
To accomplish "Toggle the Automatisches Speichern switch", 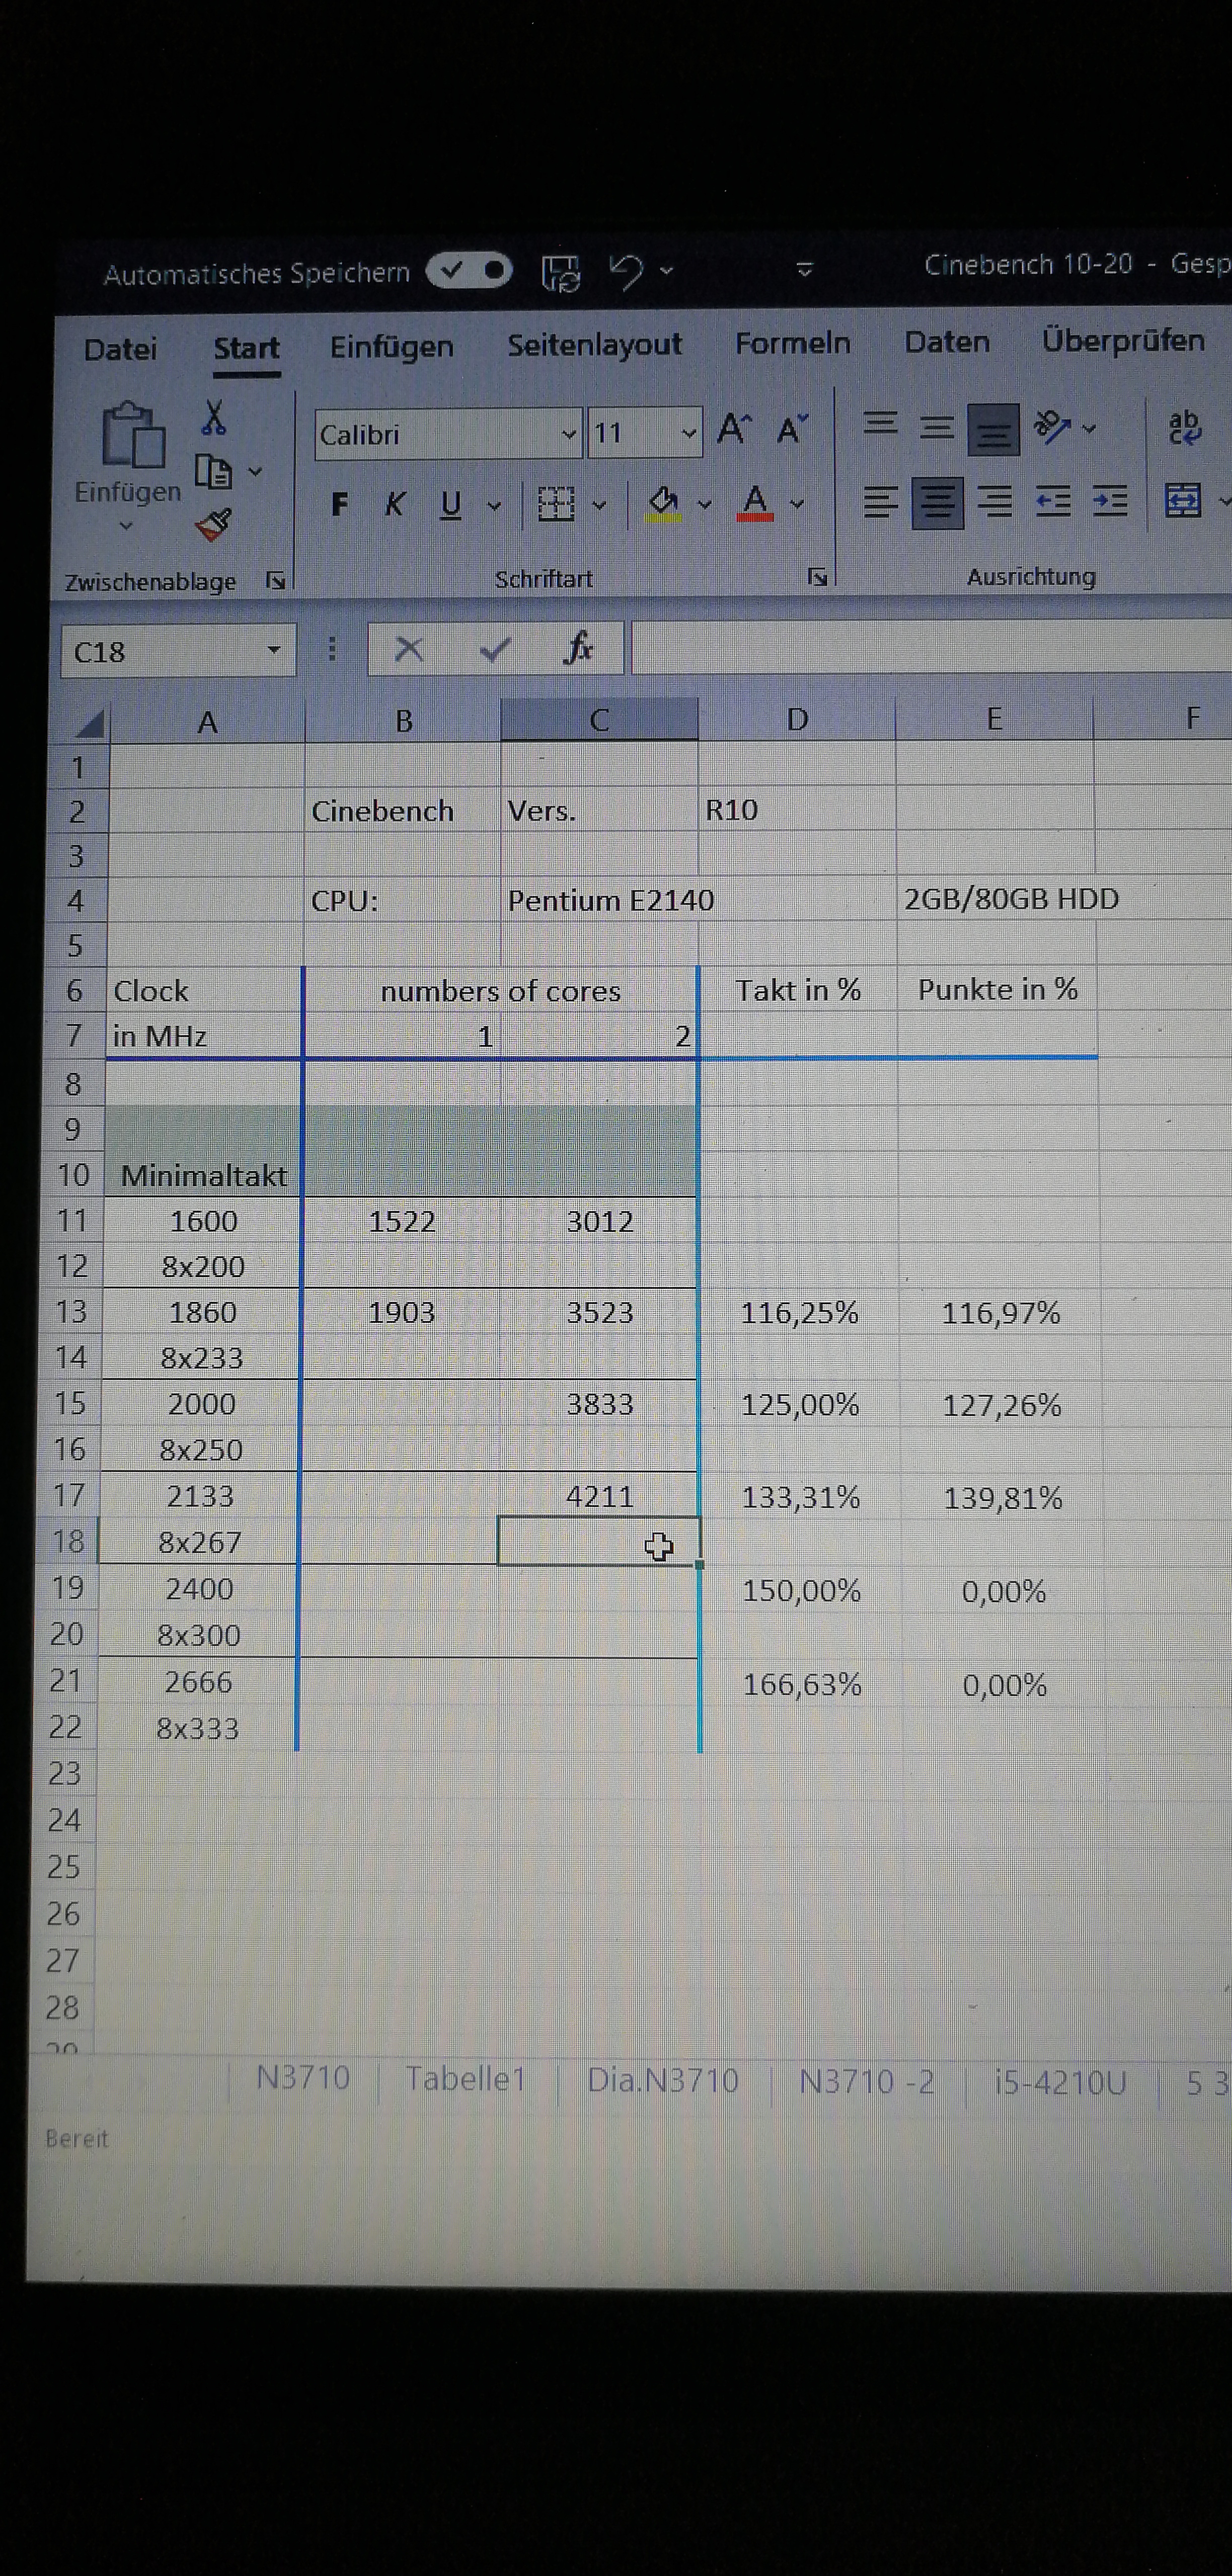I will click(469, 270).
